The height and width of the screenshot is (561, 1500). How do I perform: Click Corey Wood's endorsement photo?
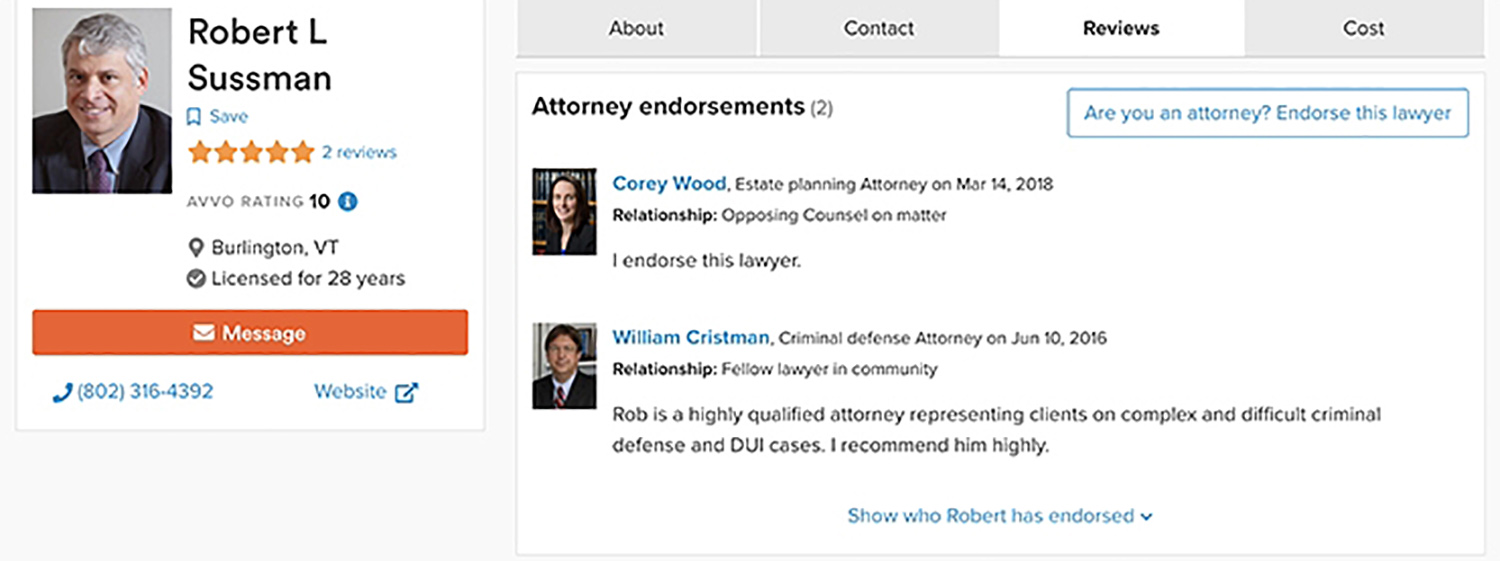coord(564,211)
